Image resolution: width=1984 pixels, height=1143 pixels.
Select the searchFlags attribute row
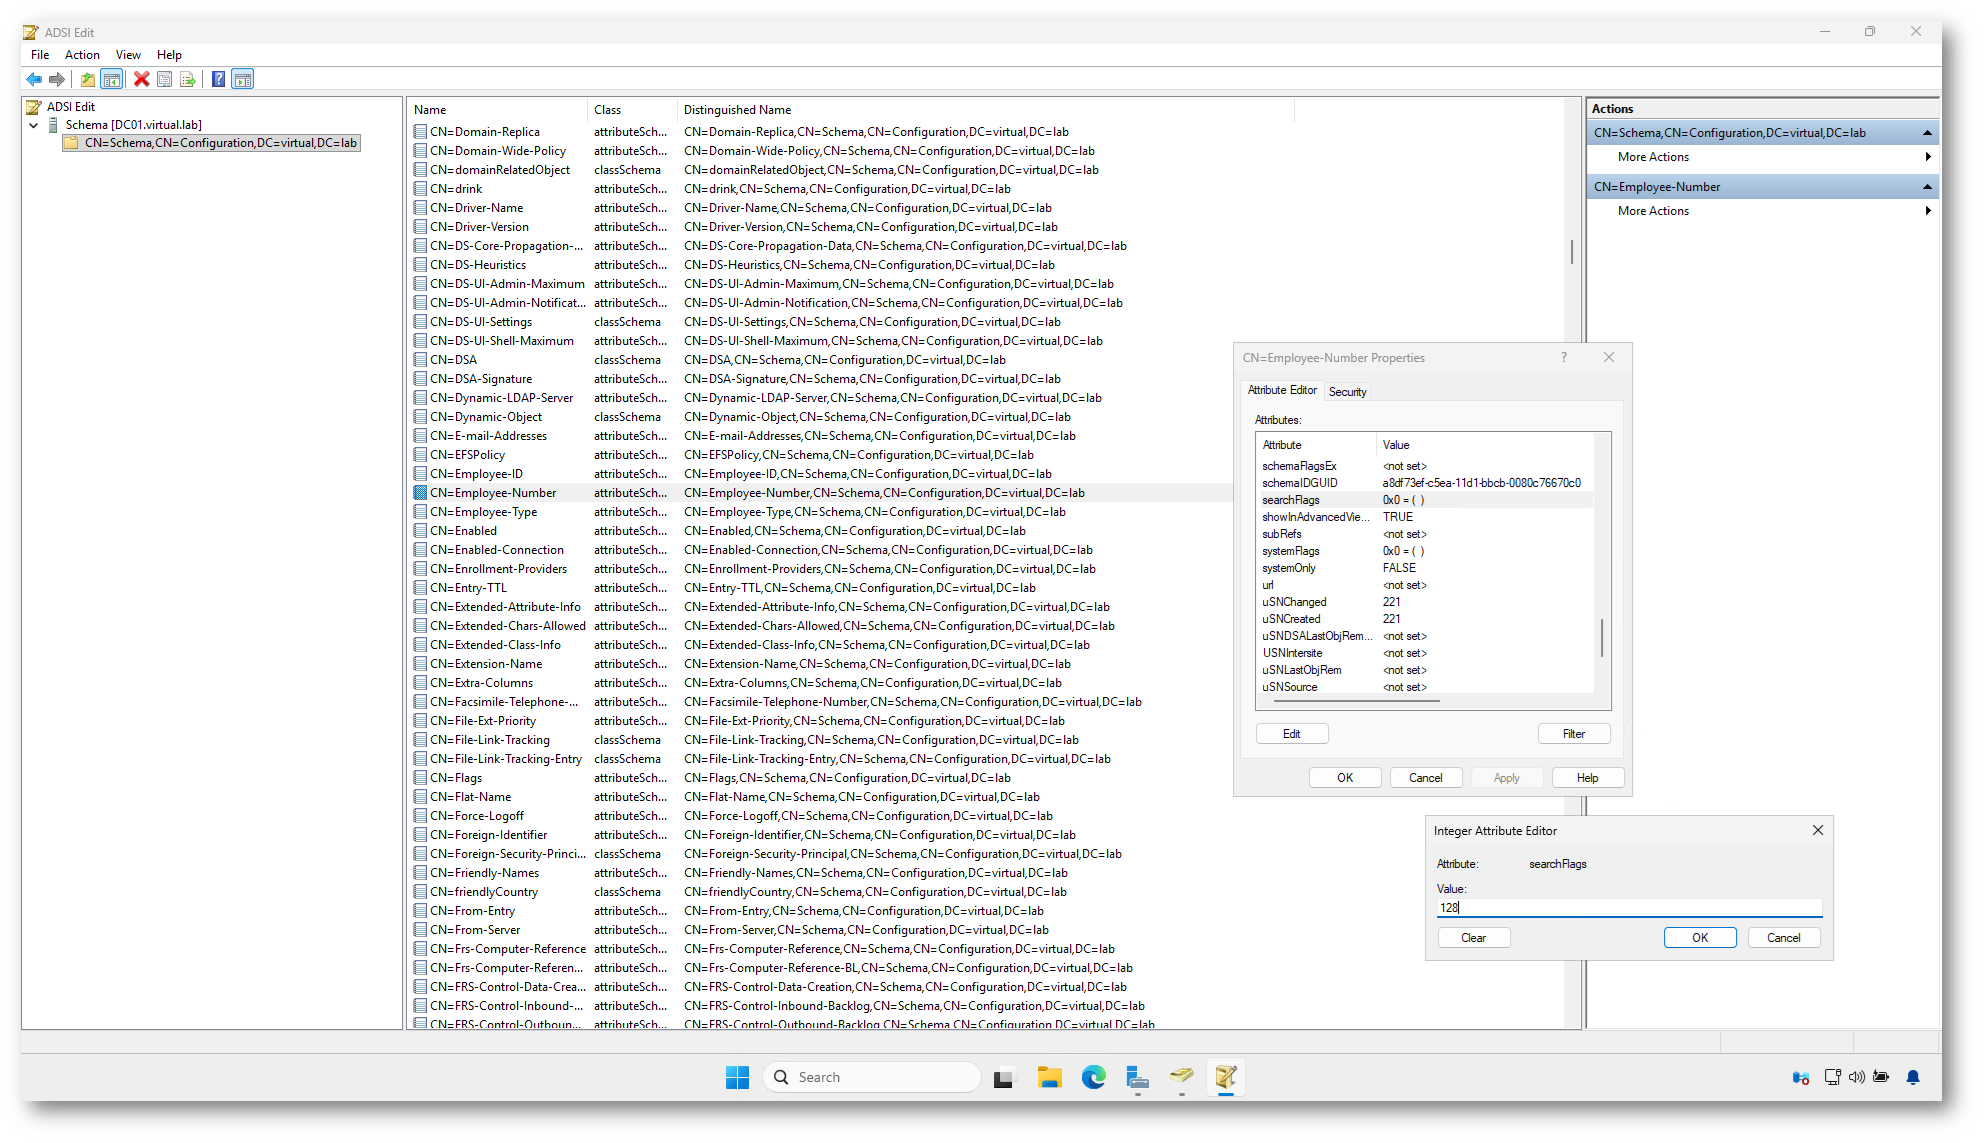[x=1424, y=500]
